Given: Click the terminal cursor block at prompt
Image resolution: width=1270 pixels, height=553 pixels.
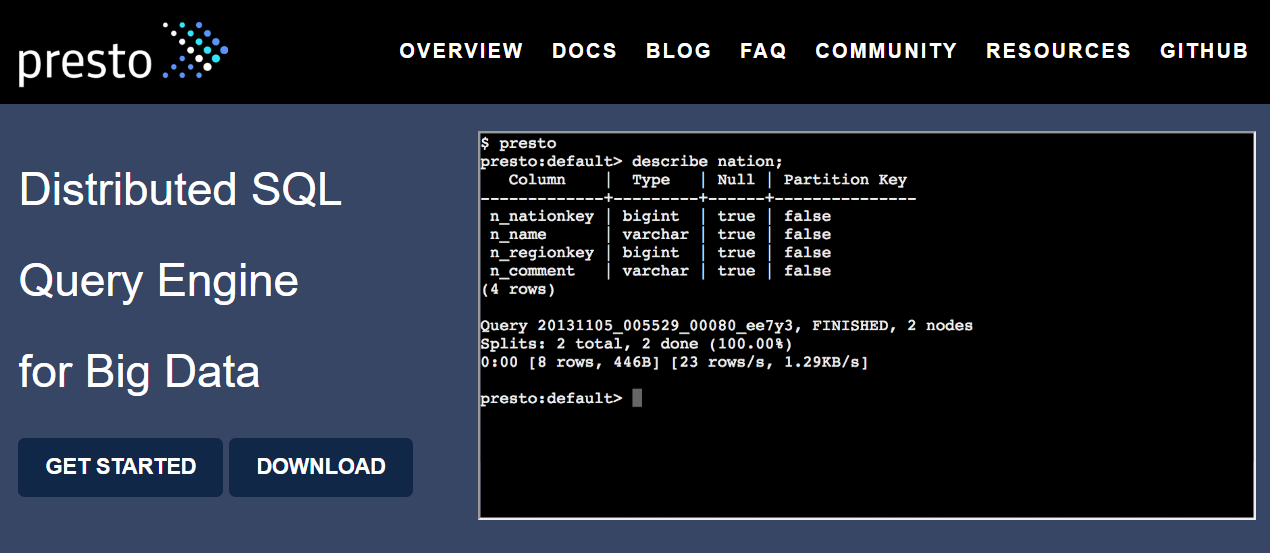Looking at the screenshot, I should tap(637, 398).
